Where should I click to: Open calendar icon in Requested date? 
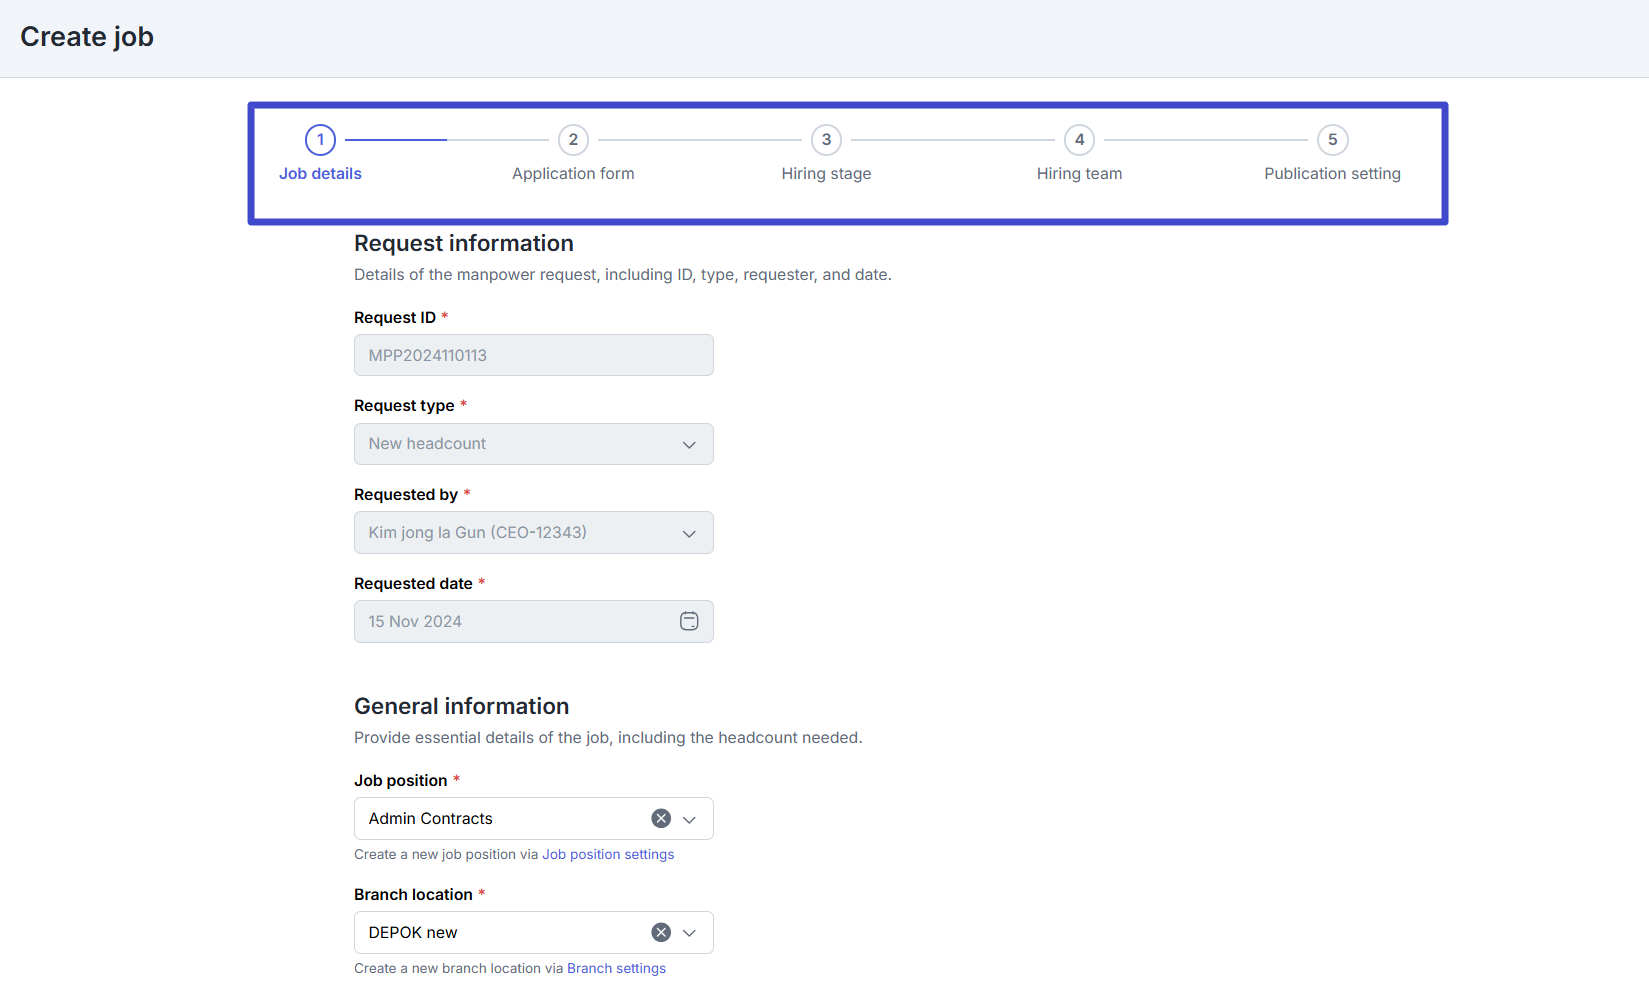[689, 622]
